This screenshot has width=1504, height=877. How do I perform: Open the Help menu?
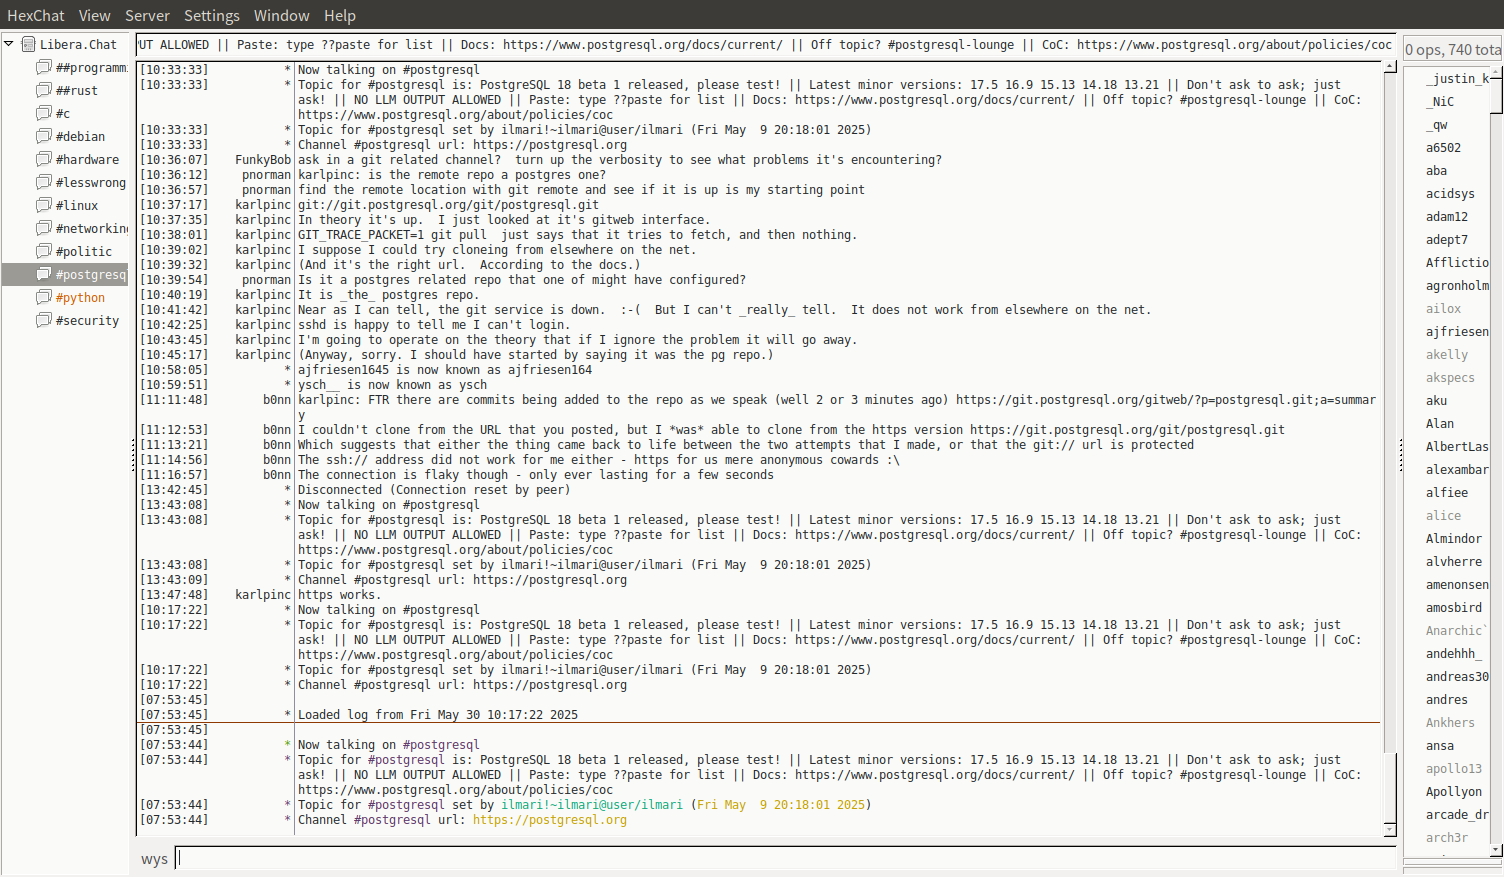[339, 15]
